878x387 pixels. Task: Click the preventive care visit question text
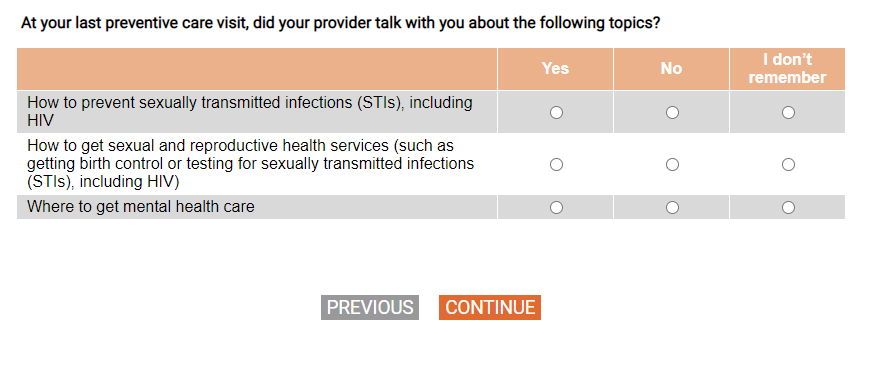pyautogui.click(x=340, y=24)
